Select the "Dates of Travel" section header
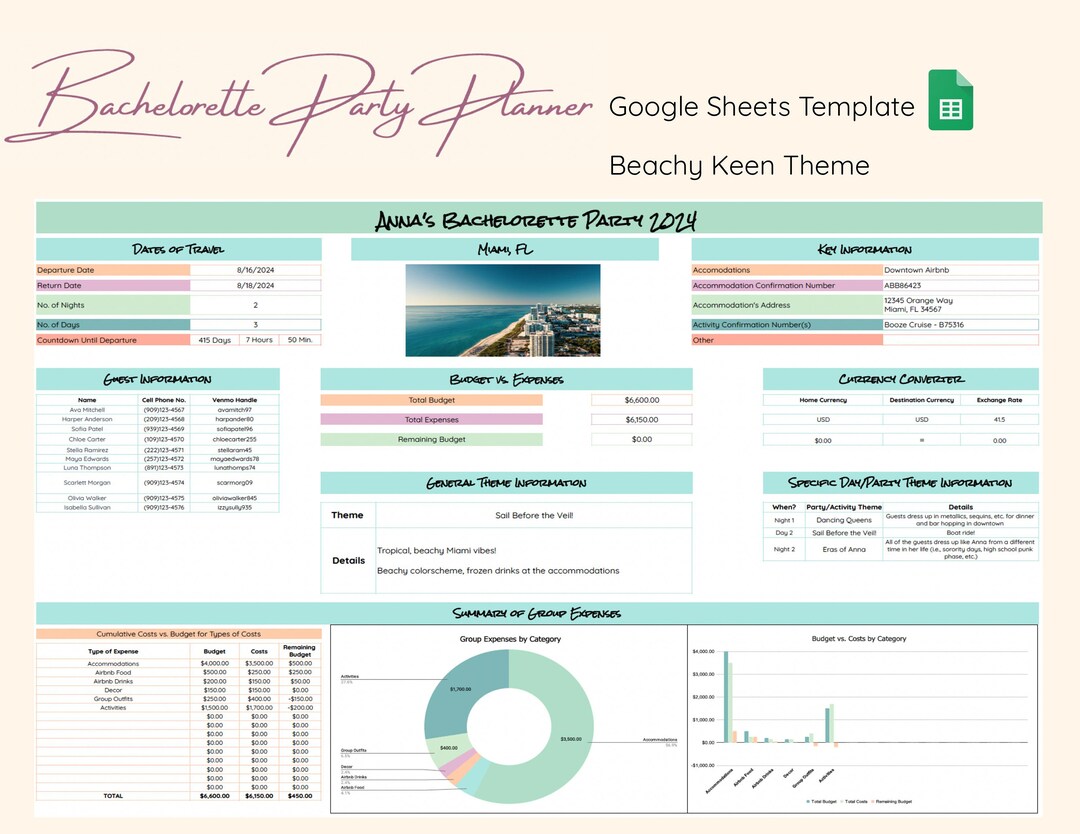The height and width of the screenshot is (834, 1080). (178, 249)
